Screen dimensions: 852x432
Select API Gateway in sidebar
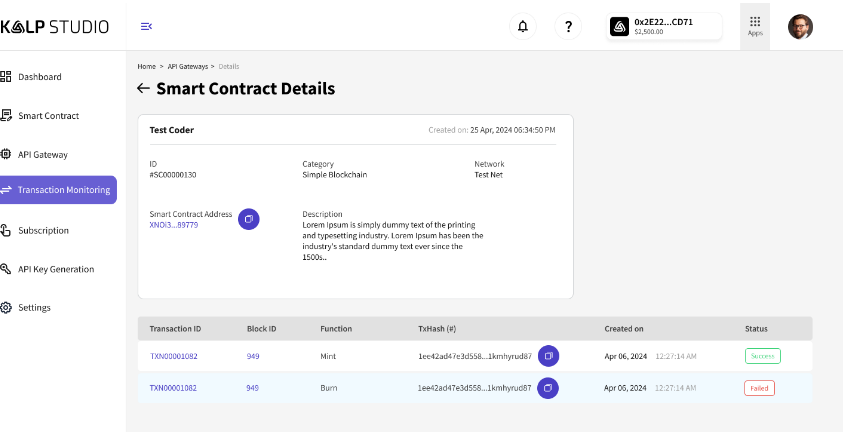42,154
